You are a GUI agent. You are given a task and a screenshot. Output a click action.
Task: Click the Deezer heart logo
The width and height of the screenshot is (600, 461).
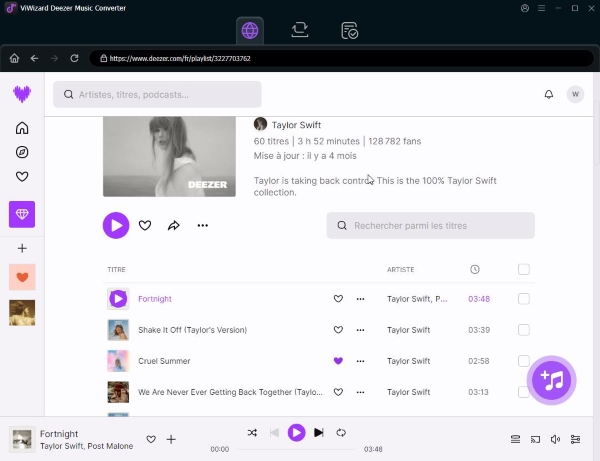point(22,94)
